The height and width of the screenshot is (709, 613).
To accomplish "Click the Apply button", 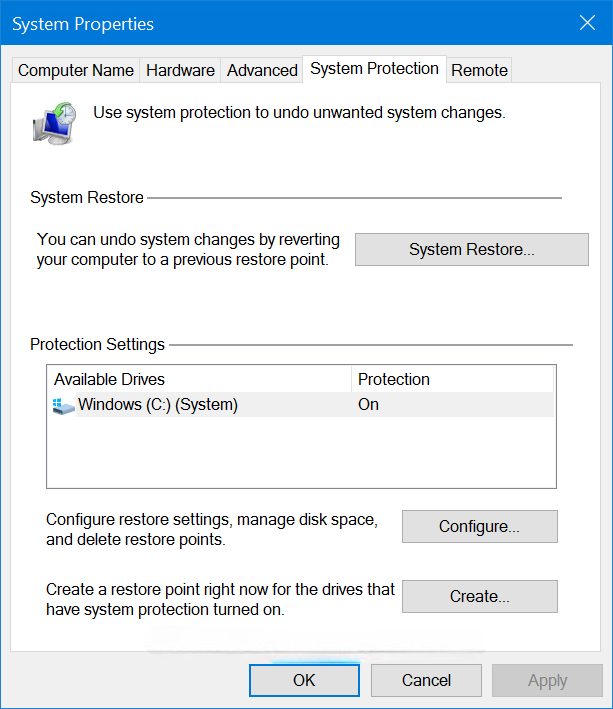I will (547, 680).
